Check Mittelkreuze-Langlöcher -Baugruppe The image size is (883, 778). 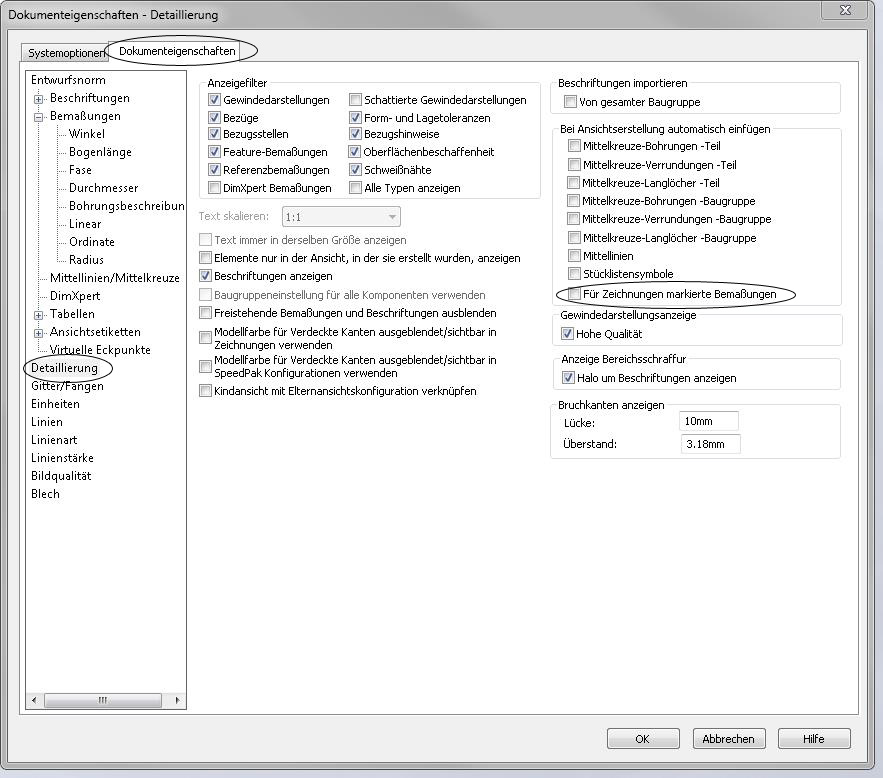[x=574, y=238]
